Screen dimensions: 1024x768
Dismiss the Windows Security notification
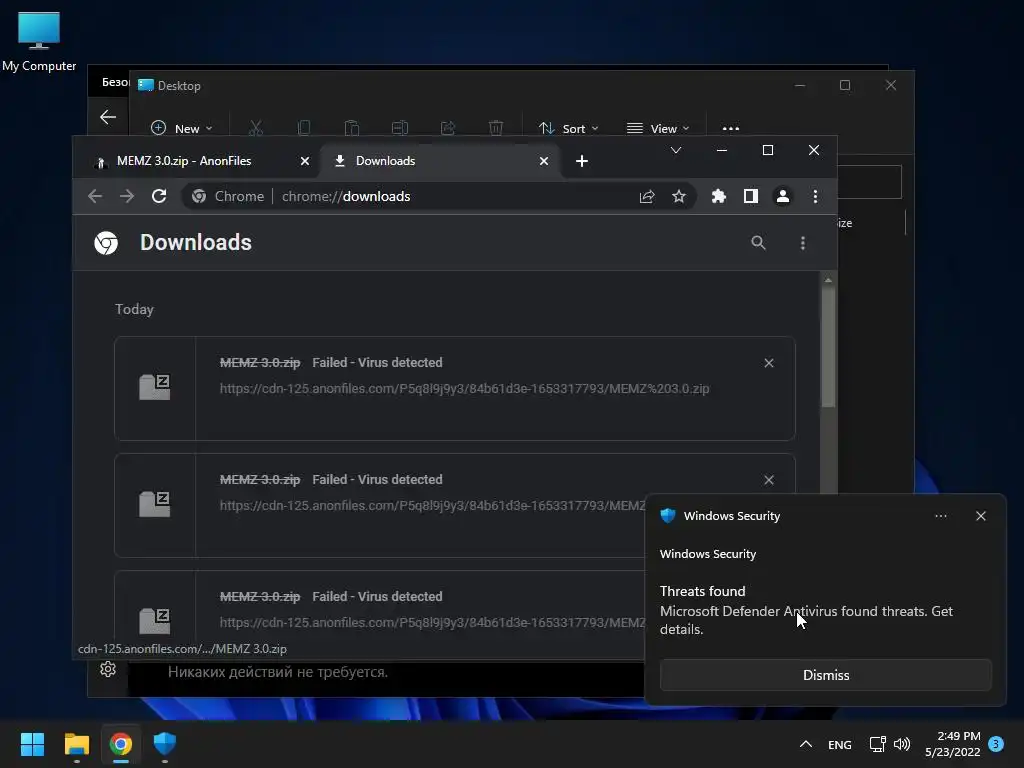pos(825,675)
